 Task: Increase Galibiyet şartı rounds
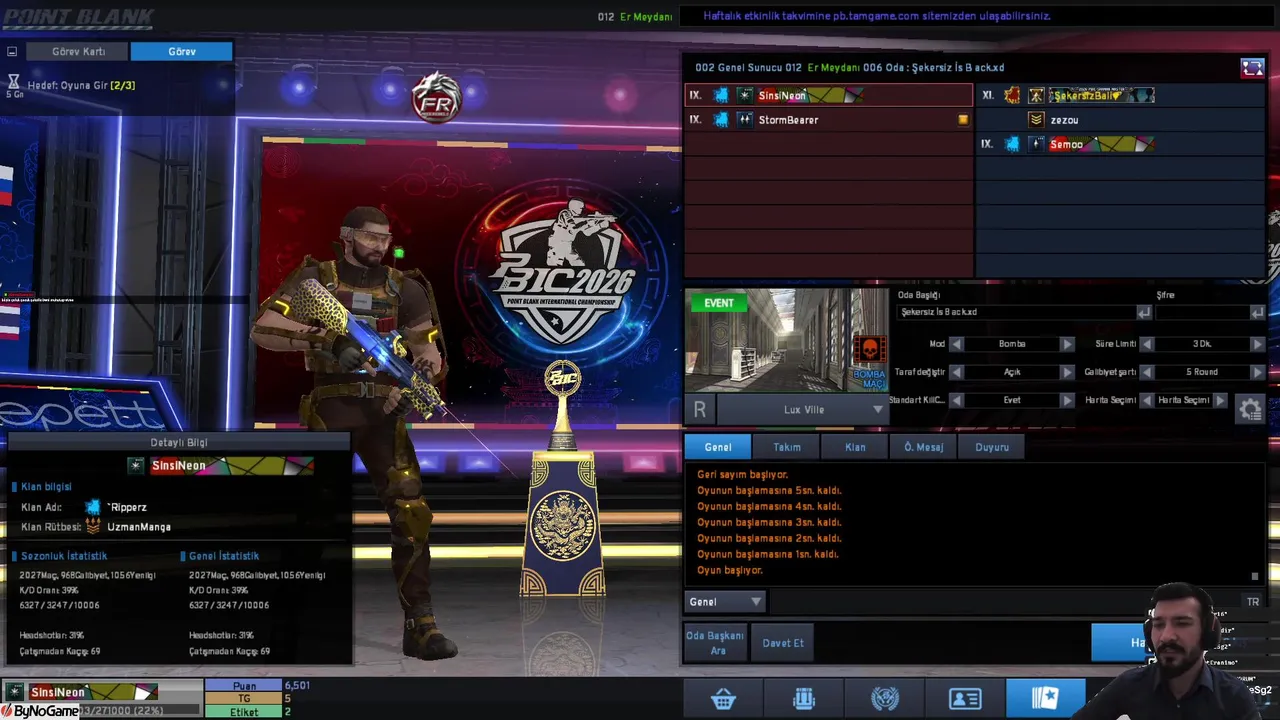[x=1257, y=372]
